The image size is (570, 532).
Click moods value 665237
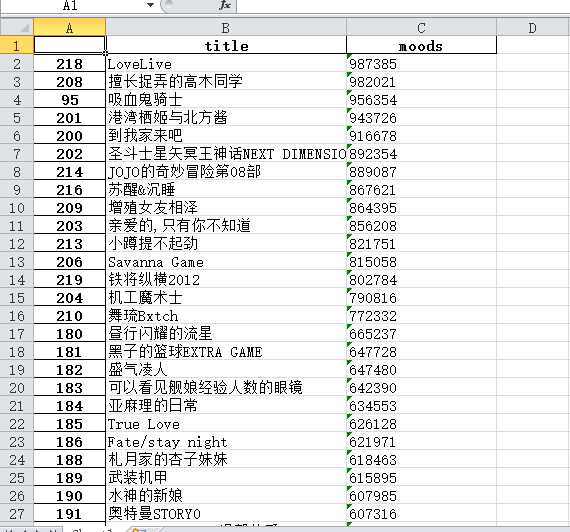(421, 333)
